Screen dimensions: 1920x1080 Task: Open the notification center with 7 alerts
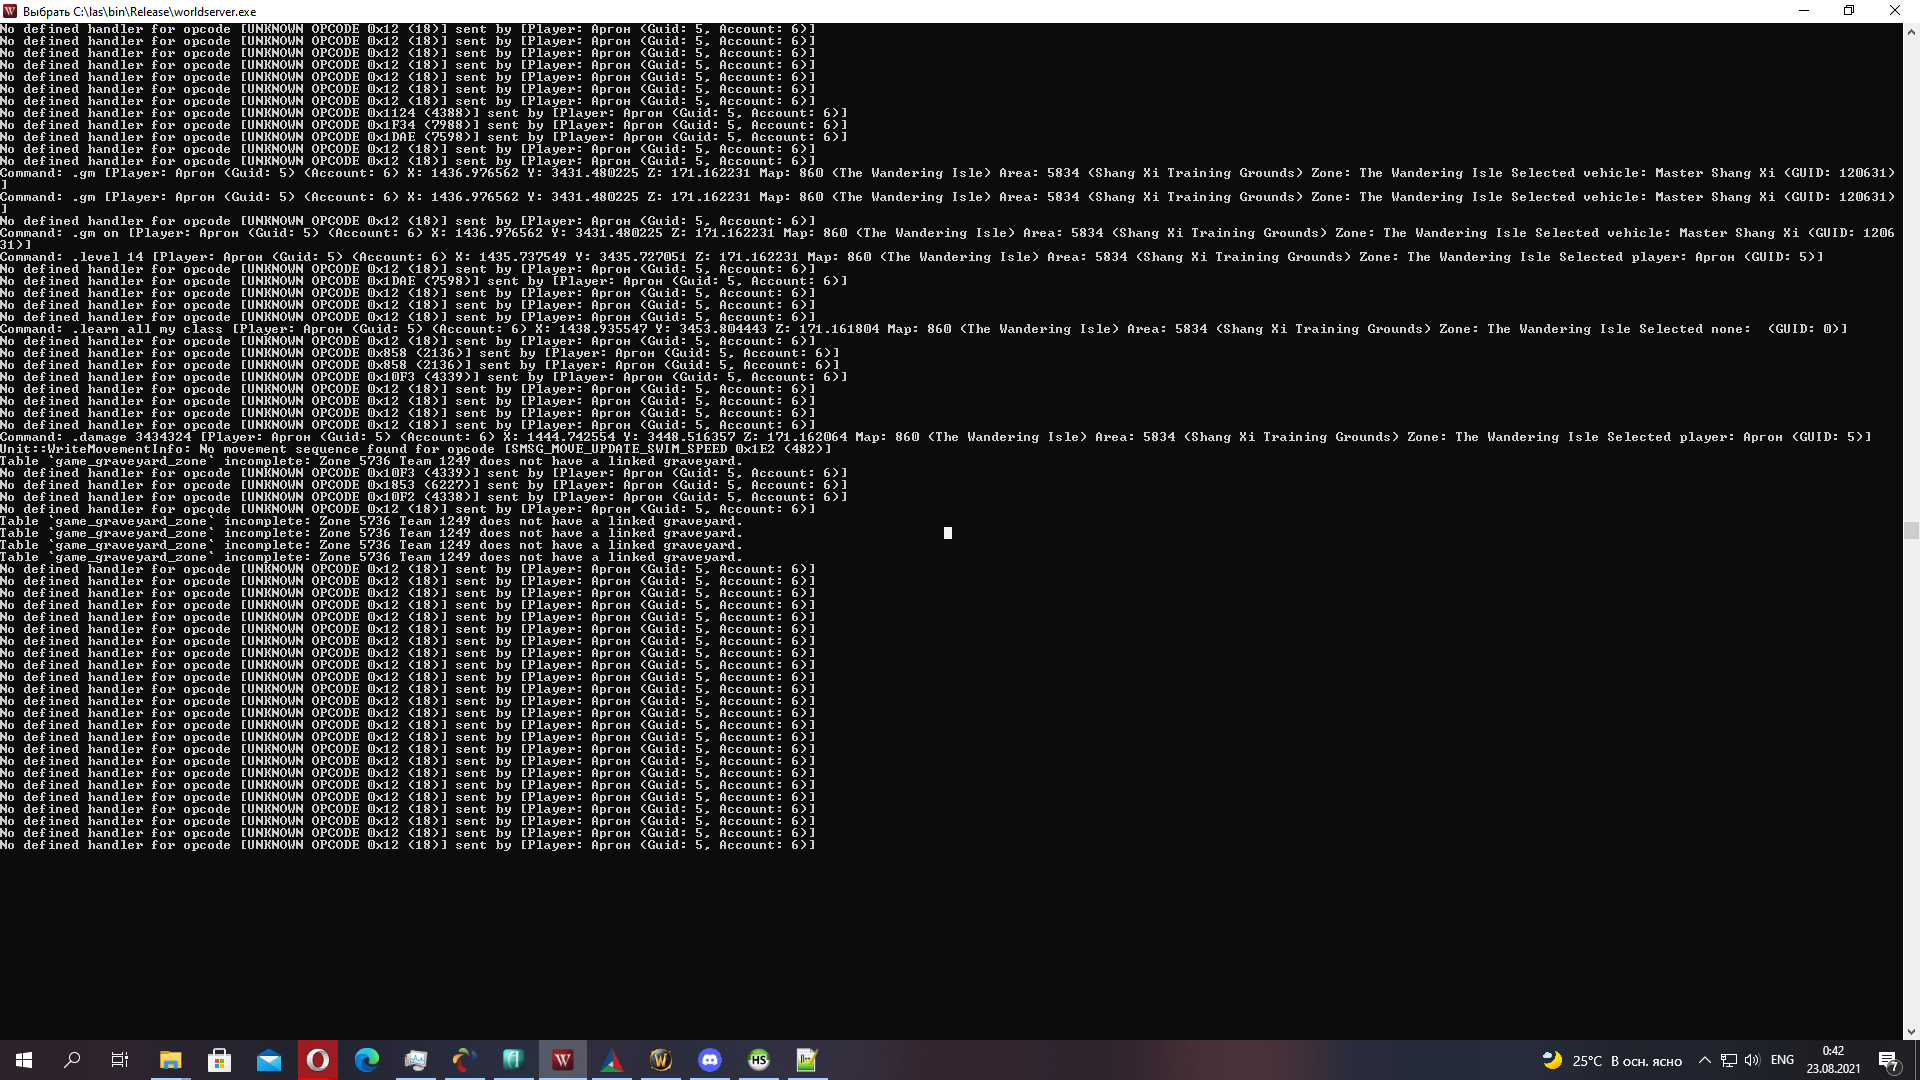[x=1888, y=1060]
